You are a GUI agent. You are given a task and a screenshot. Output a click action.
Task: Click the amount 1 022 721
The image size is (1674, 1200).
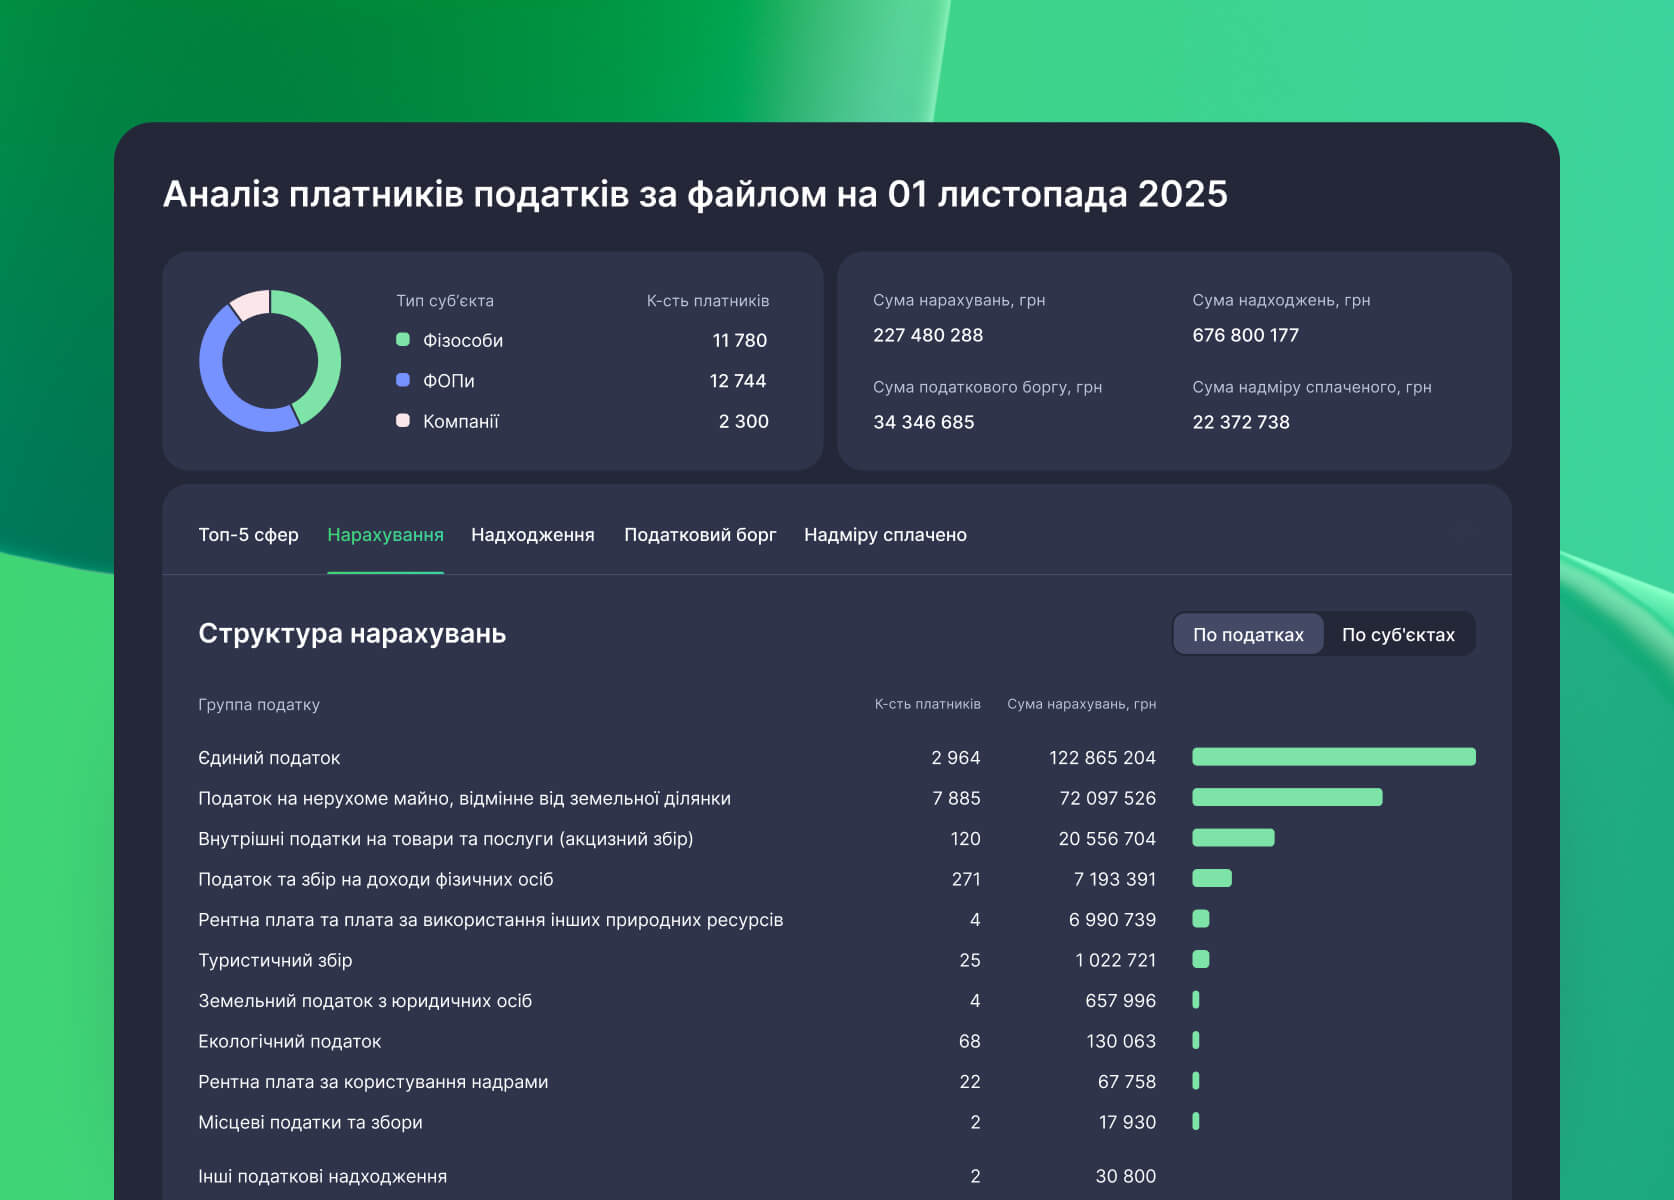pos(1115,960)
